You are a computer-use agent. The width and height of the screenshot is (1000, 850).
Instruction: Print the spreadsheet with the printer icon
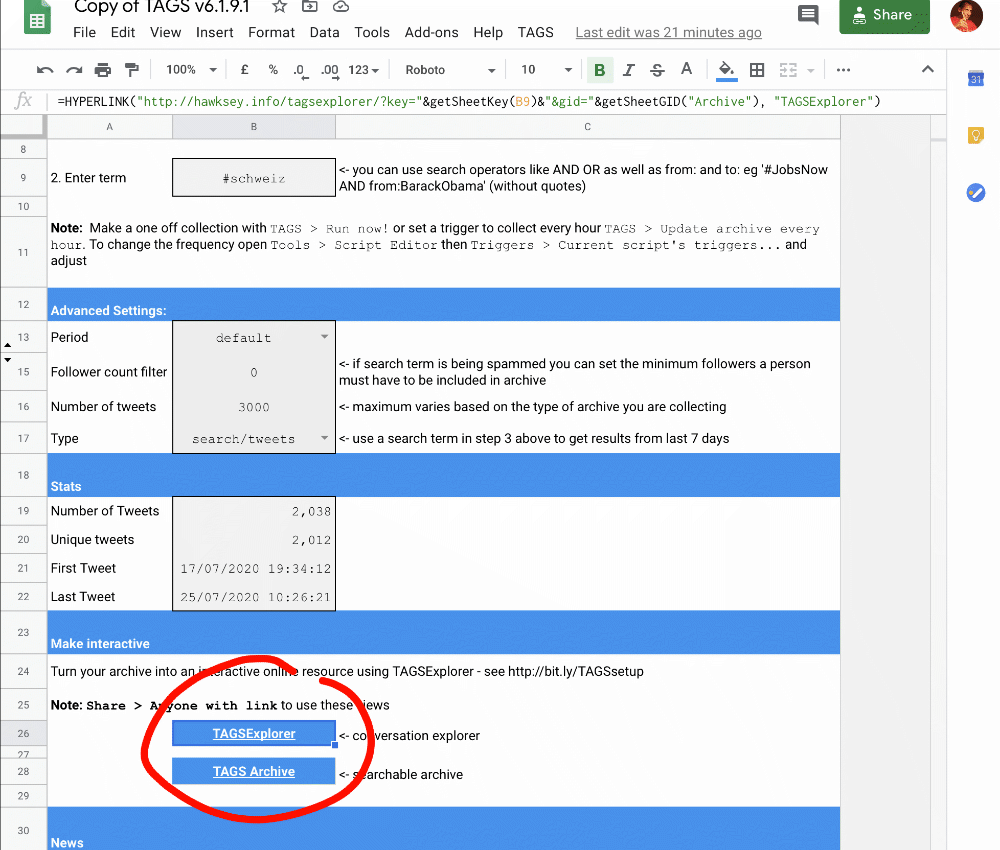pyautogui.click(x=103, y=70)
